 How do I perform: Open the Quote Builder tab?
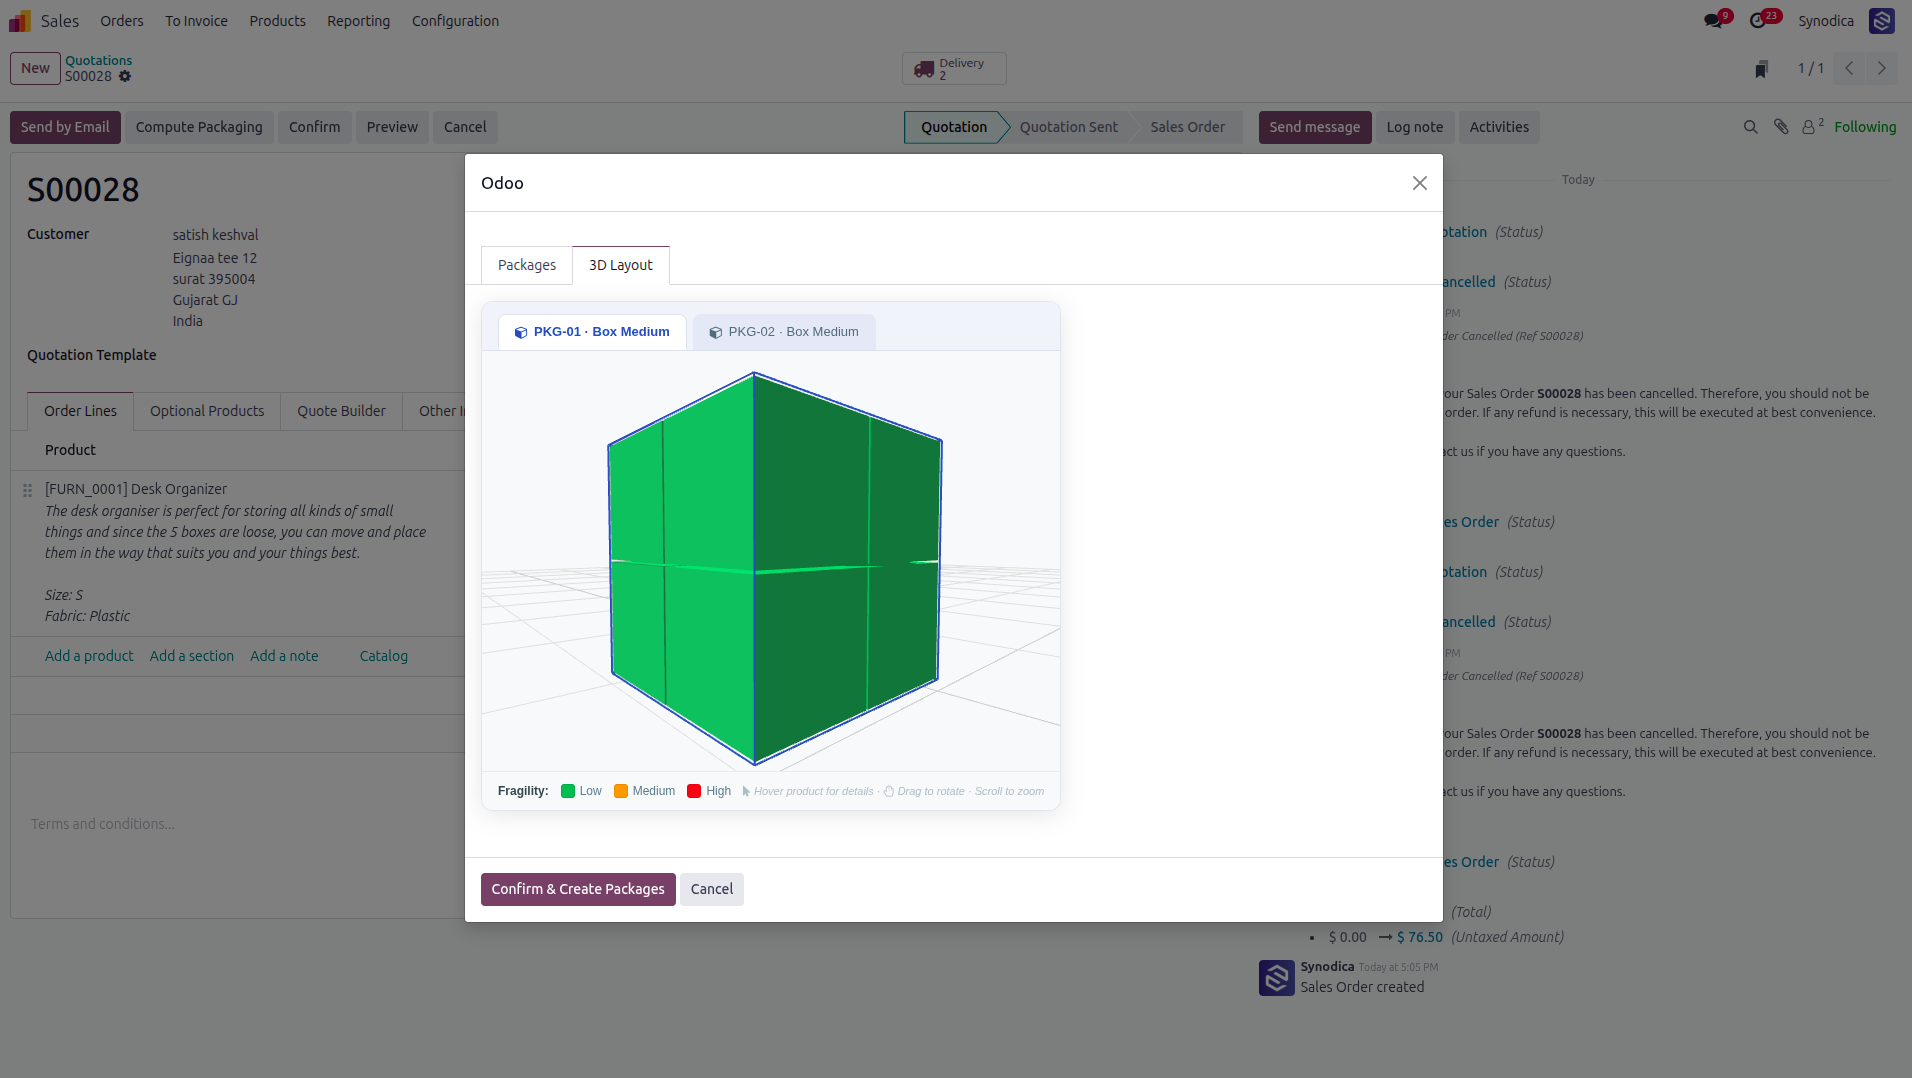[x=341, y=411]
